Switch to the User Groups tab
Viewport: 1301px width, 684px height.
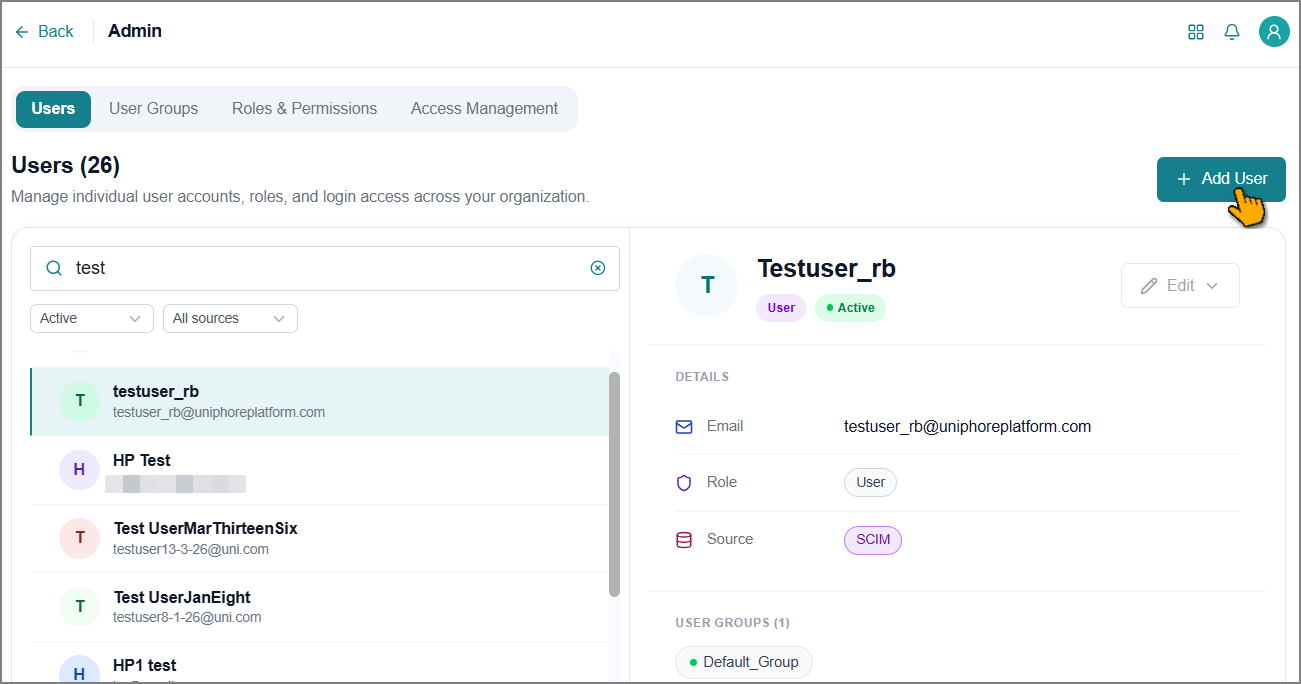[x=154, y=109]
